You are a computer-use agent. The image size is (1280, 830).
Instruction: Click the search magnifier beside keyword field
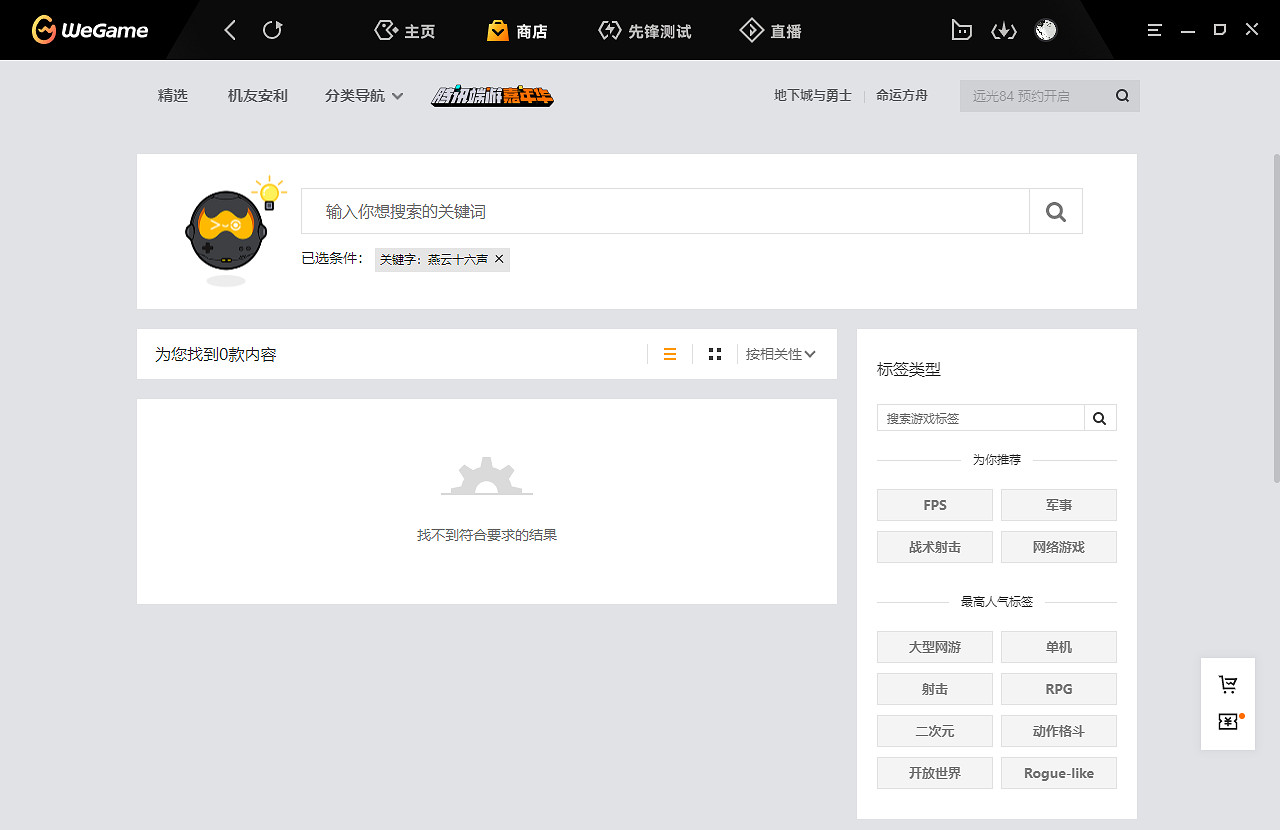(1055, 211)
